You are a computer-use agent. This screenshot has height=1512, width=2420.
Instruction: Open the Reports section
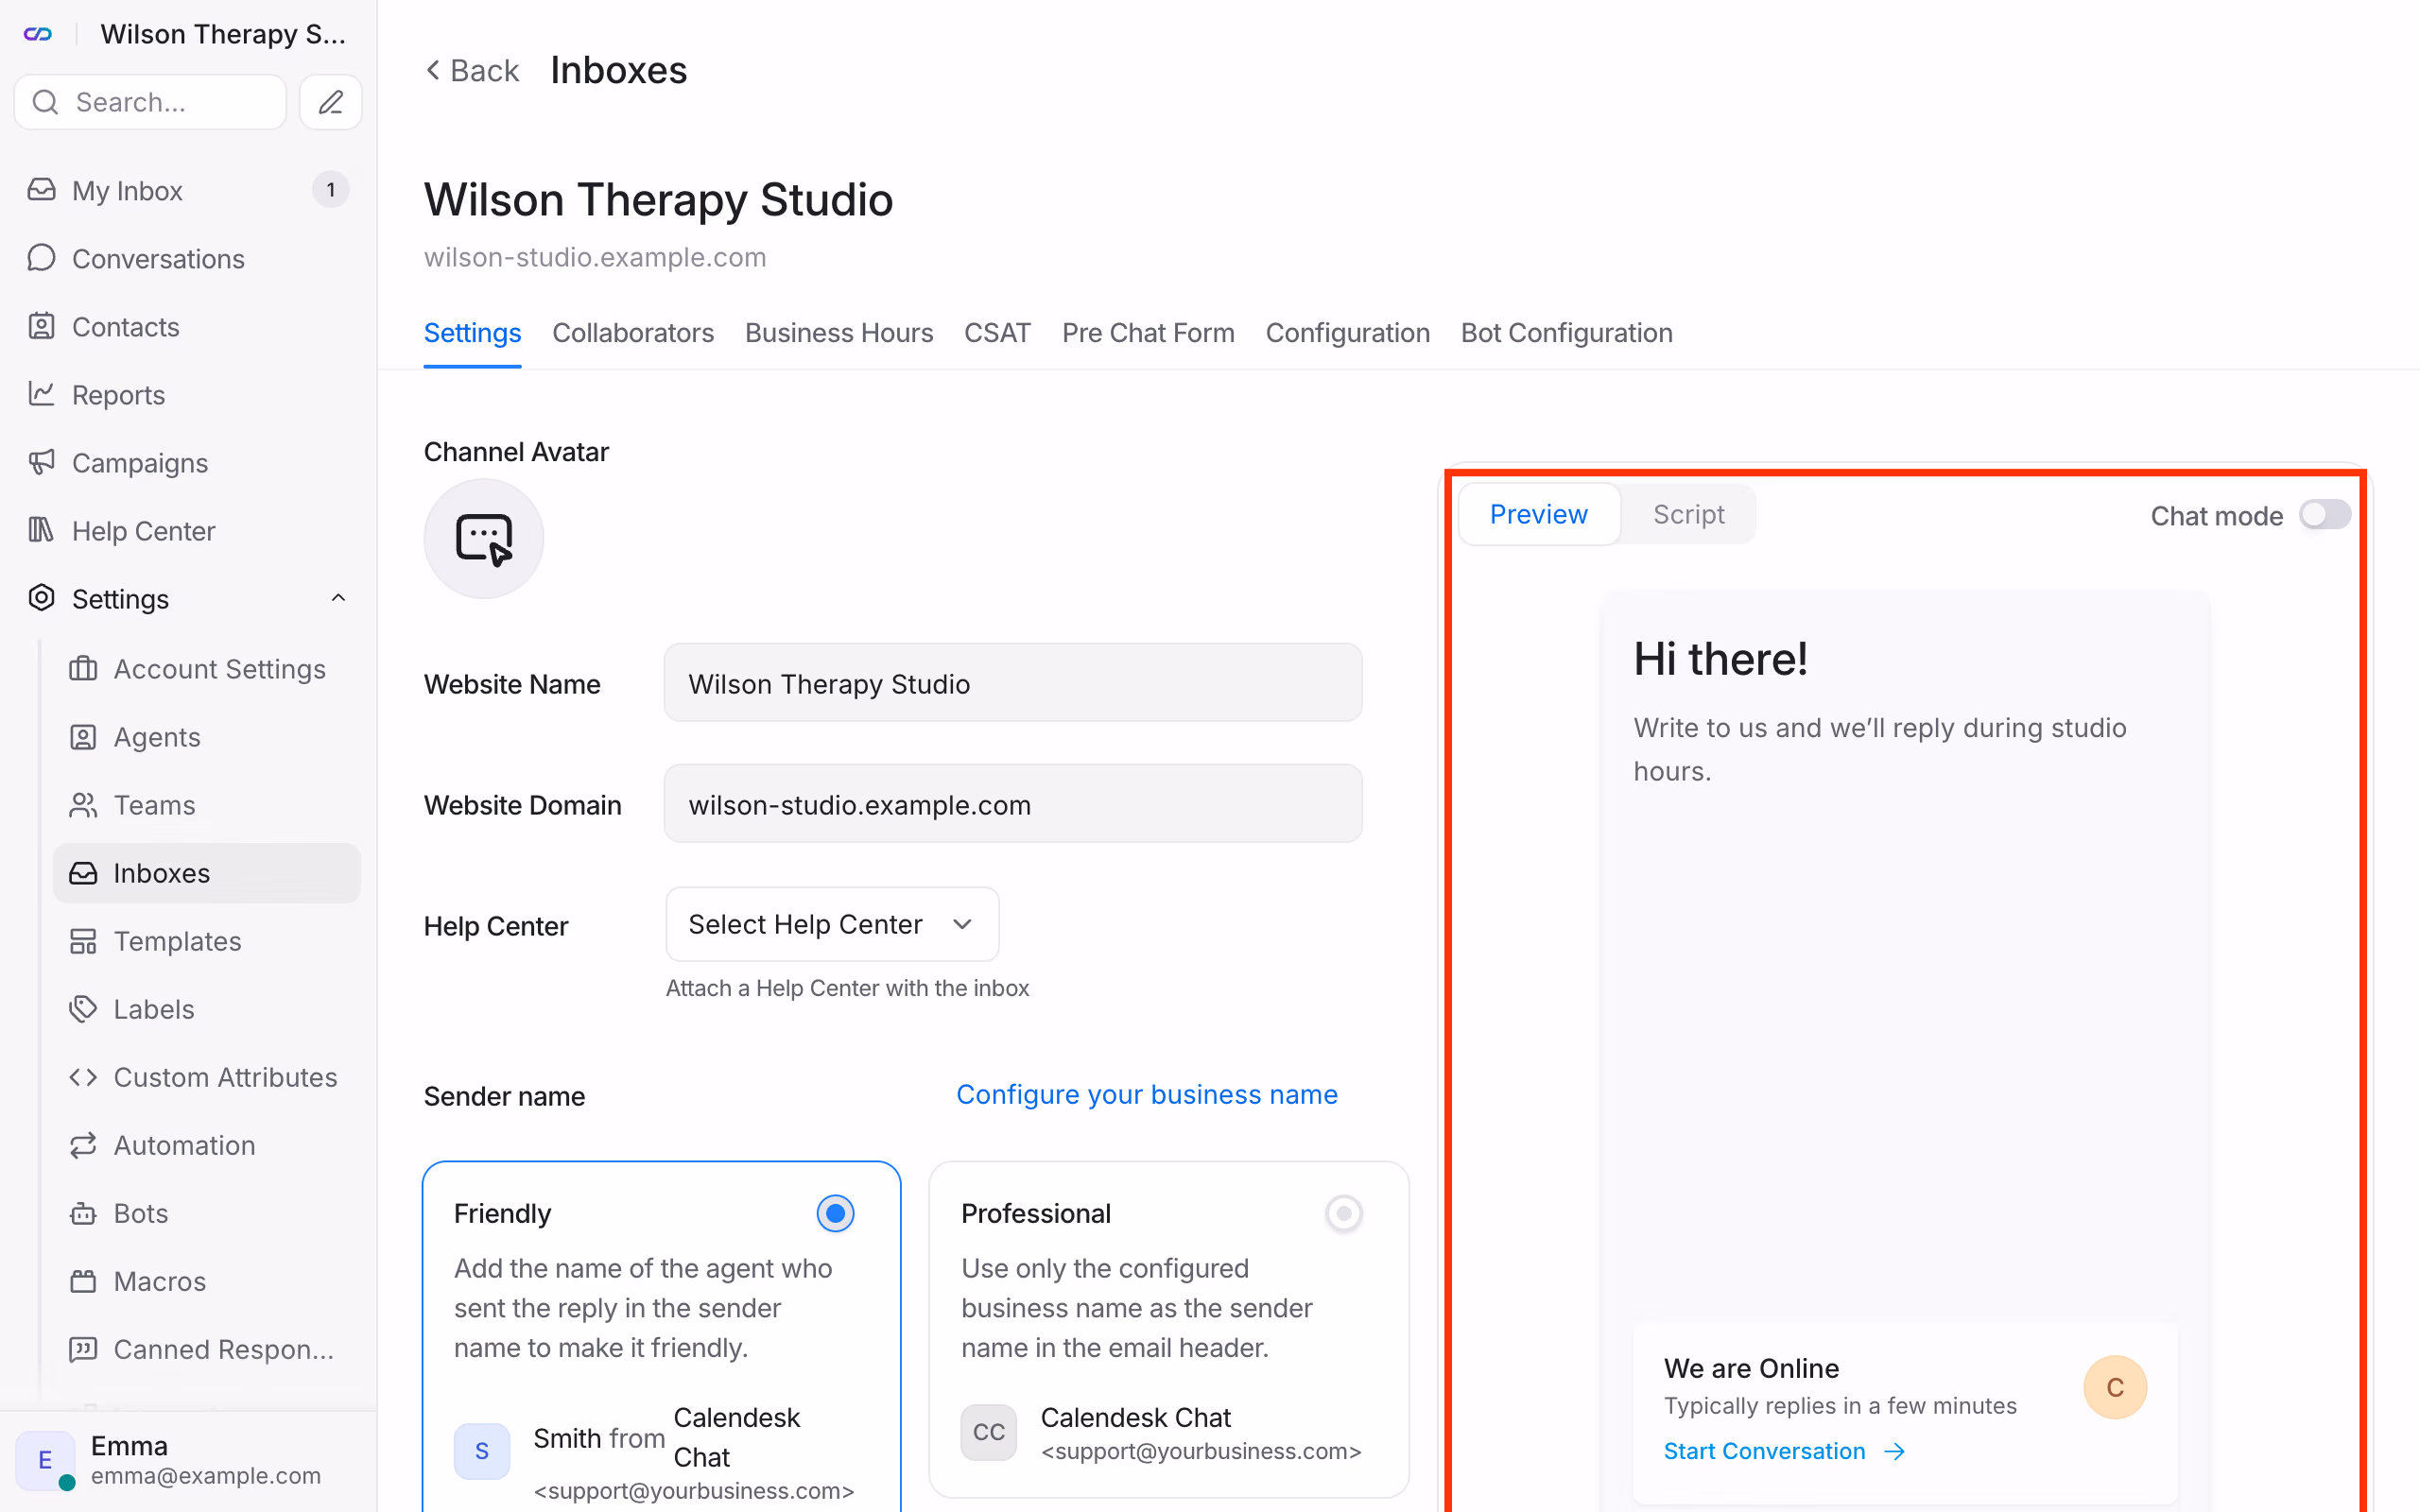click(x=188, y=394)
